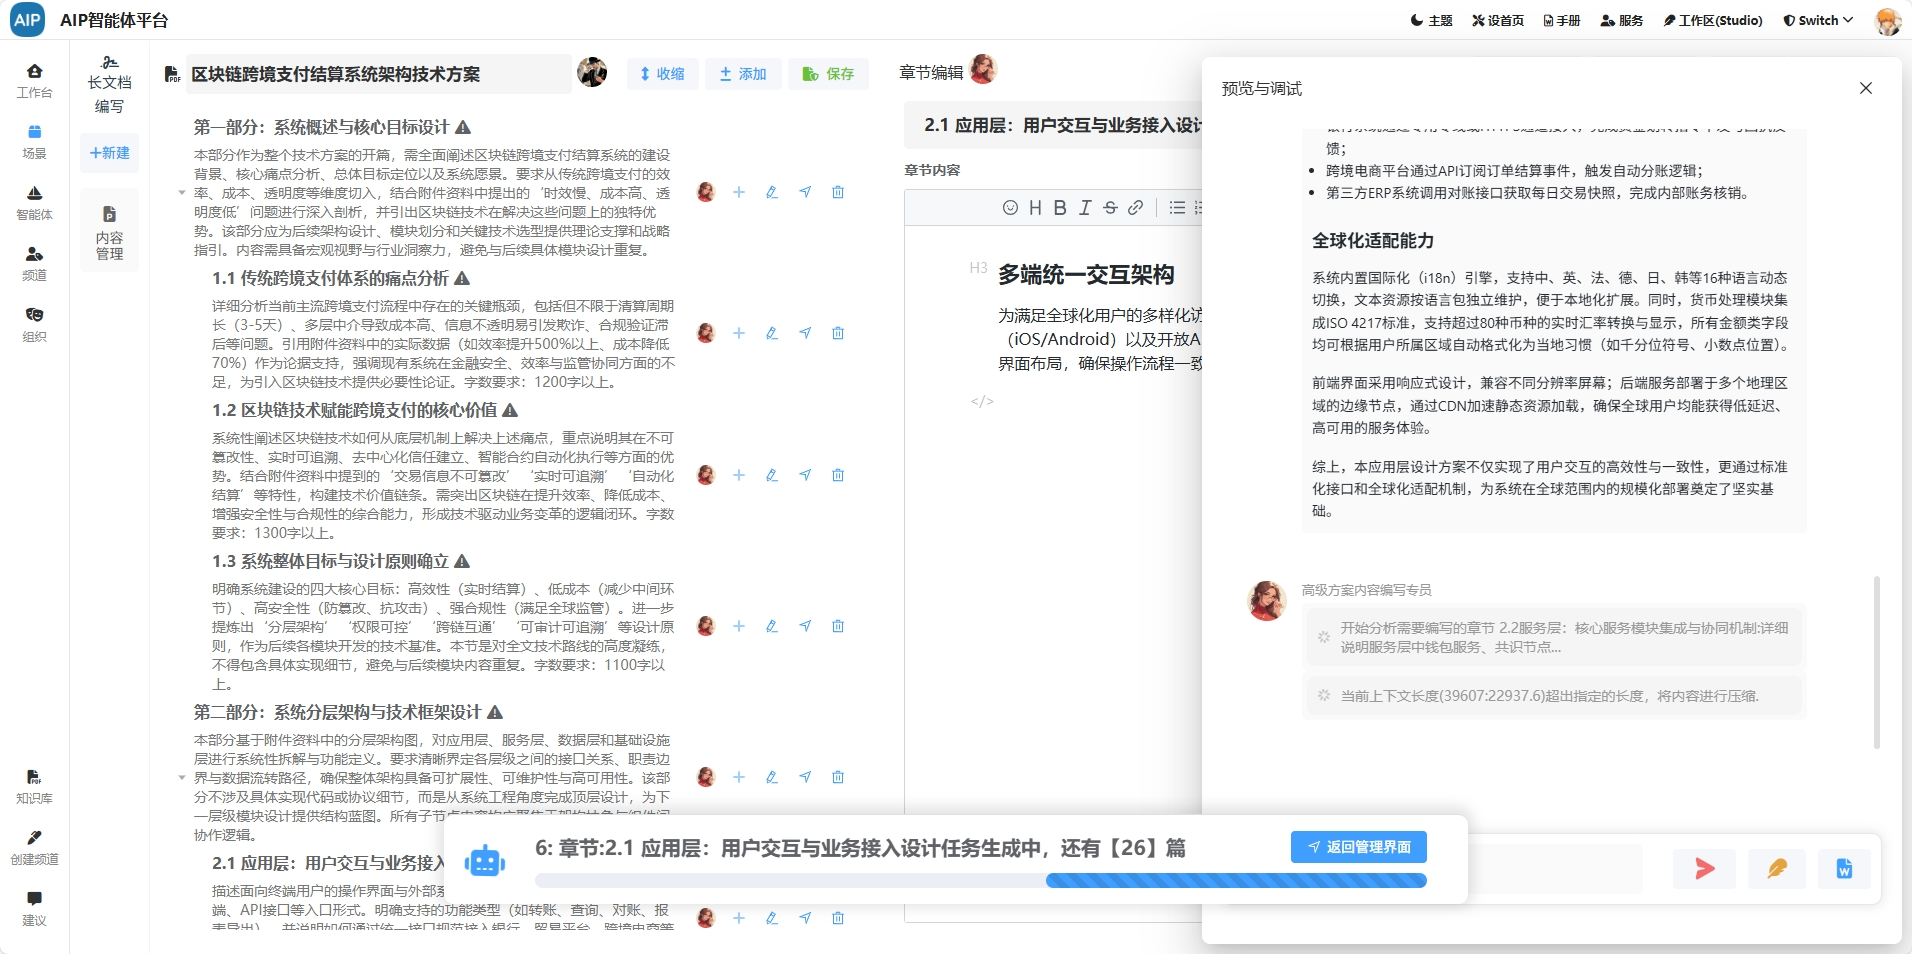Toggle bold formatting in the chapter editor
1912x954 pixels.
click(x=1060, y=207)
